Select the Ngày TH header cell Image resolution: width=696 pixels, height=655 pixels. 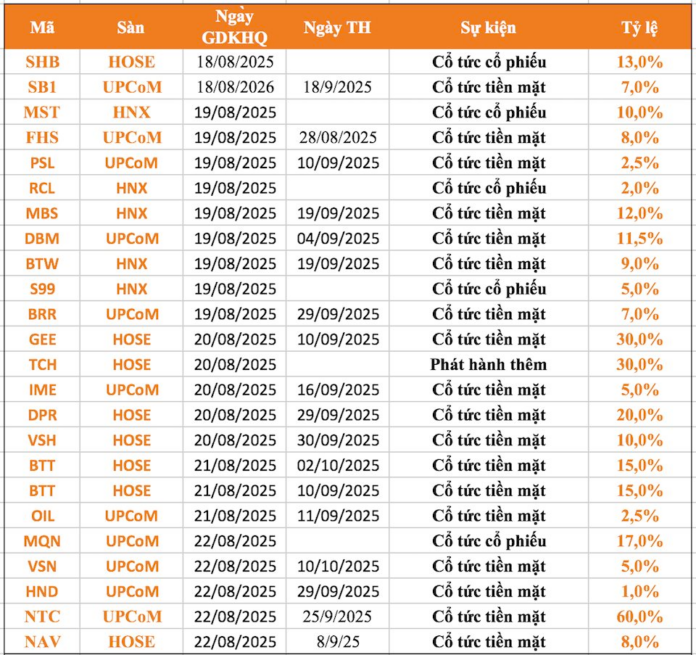coord(337,28)
